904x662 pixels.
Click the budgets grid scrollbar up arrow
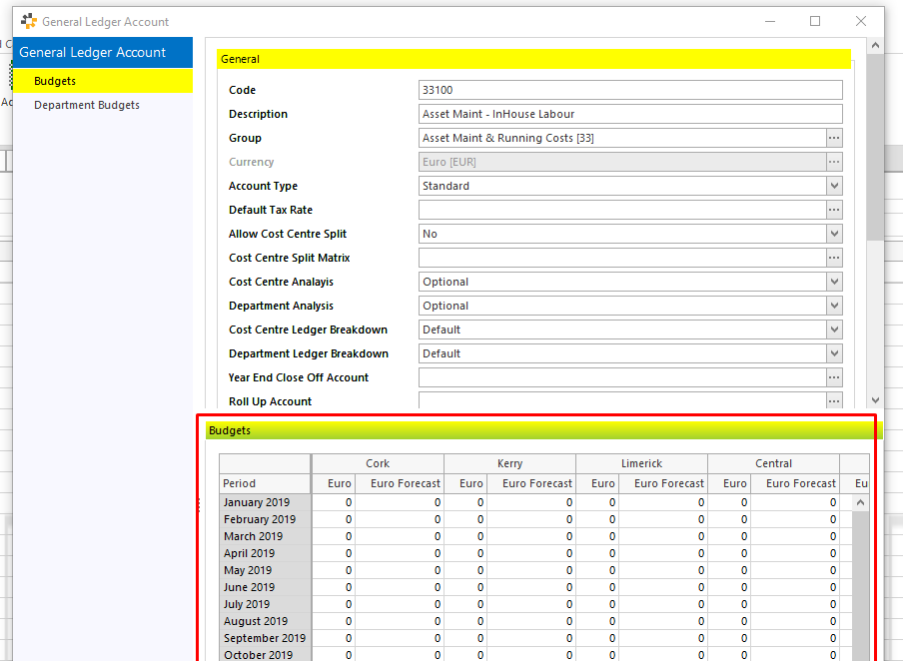[860, 501]
